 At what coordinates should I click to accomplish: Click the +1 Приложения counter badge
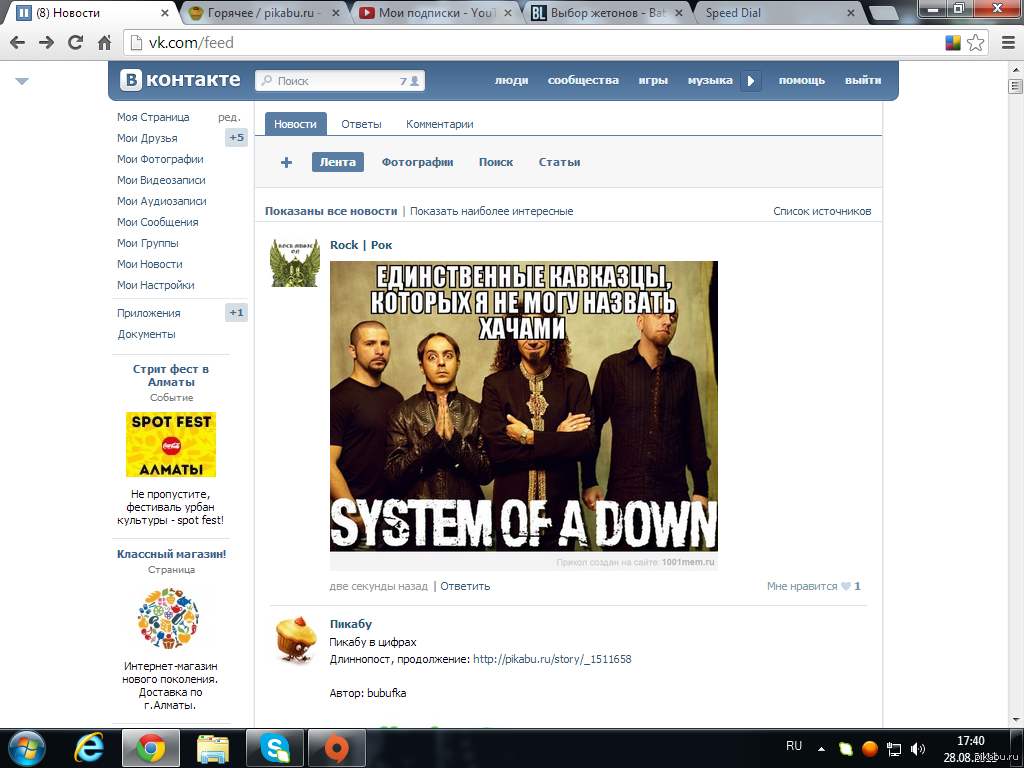[x=236, y=313]
